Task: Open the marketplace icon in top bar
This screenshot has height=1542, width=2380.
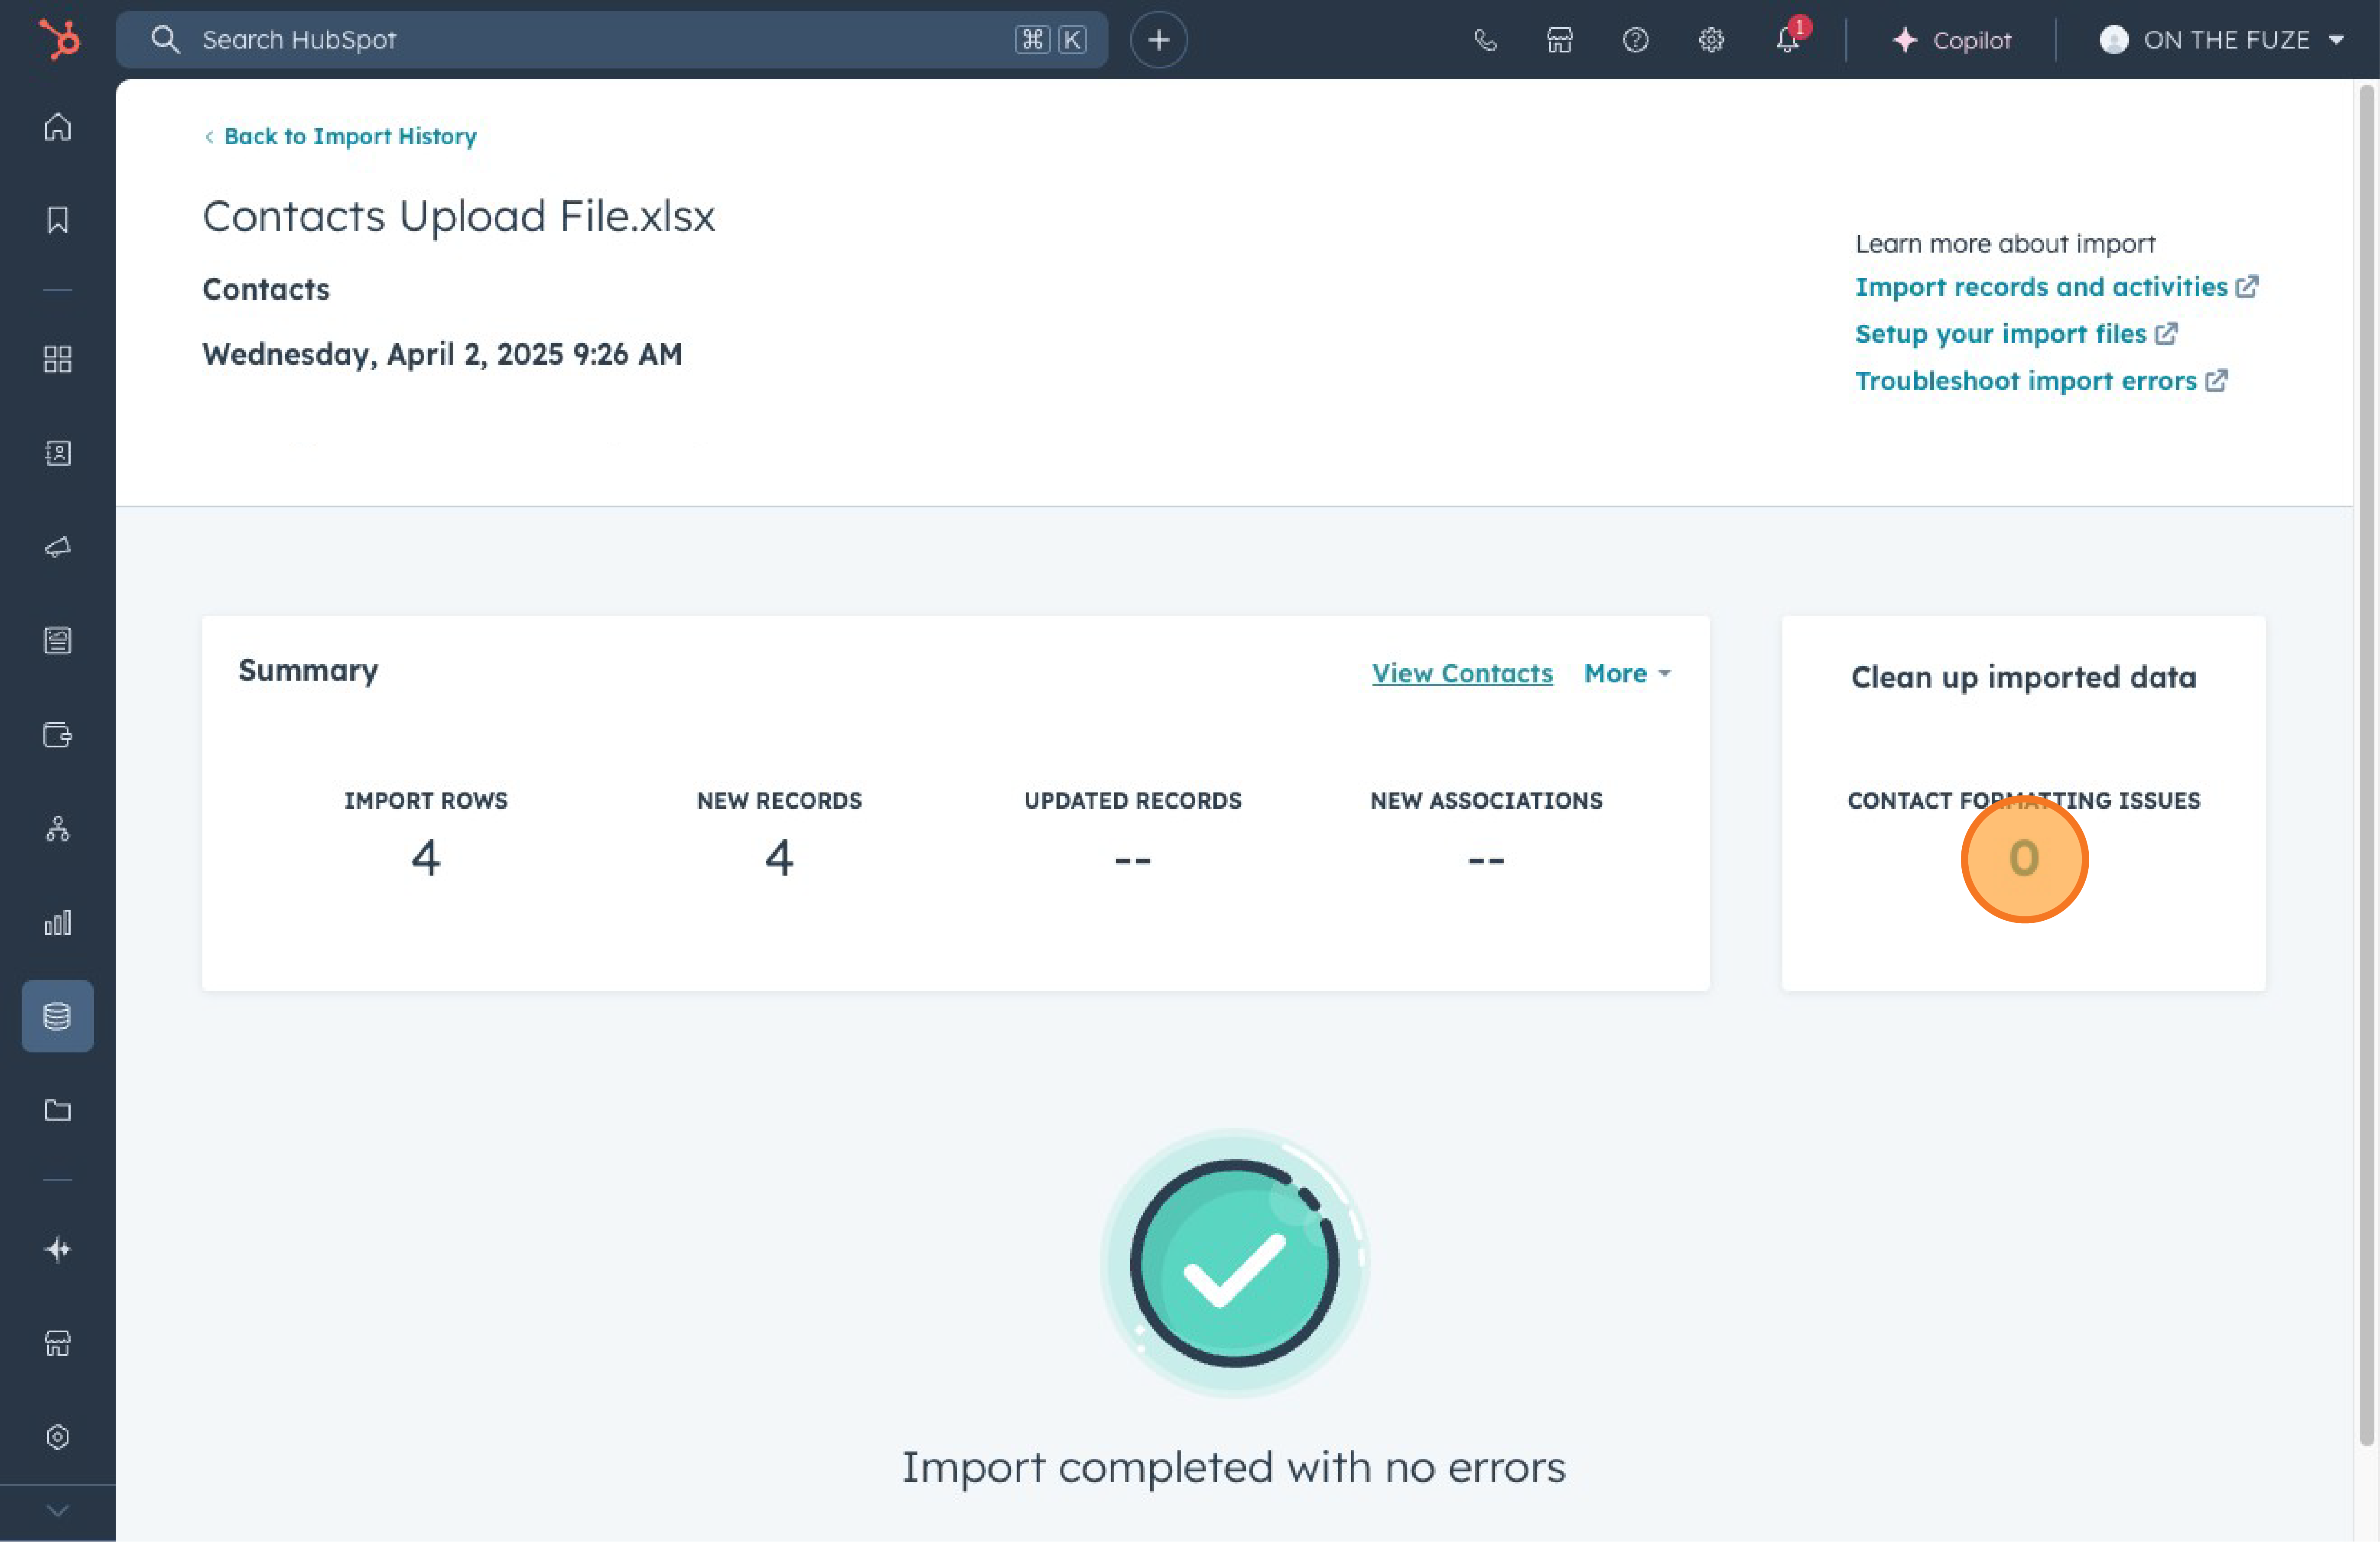Action: (1560, 40)
